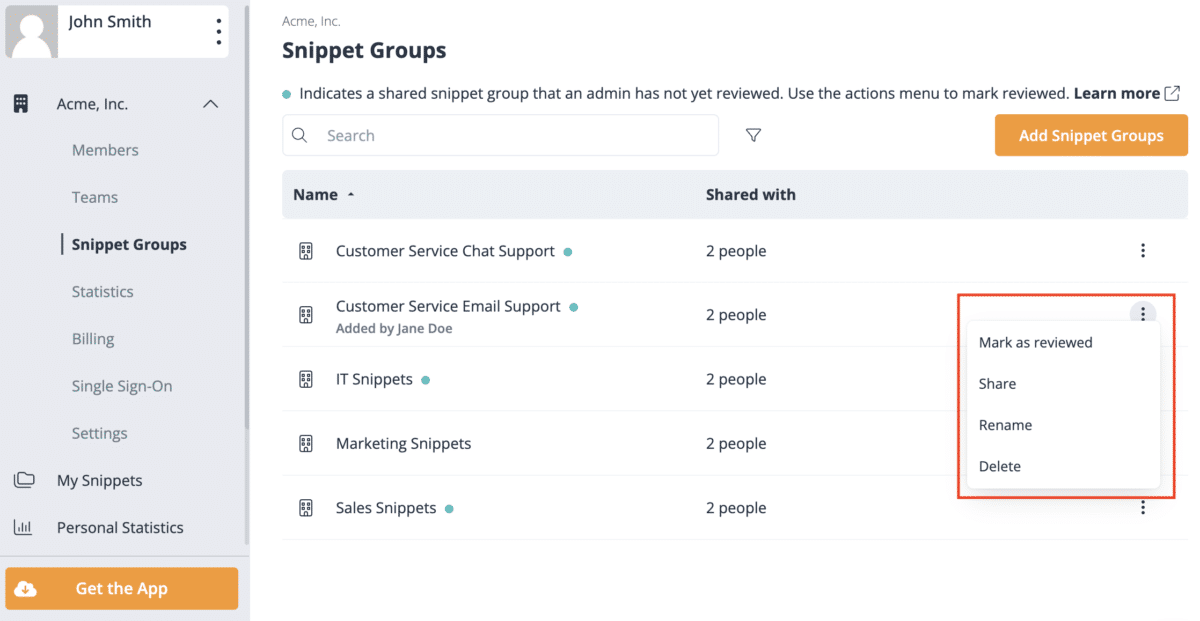The width and height of the screenshot is (1200, 621).
Task: Click the Customer Service Chat Support group icon
Action: click(306, 251)
